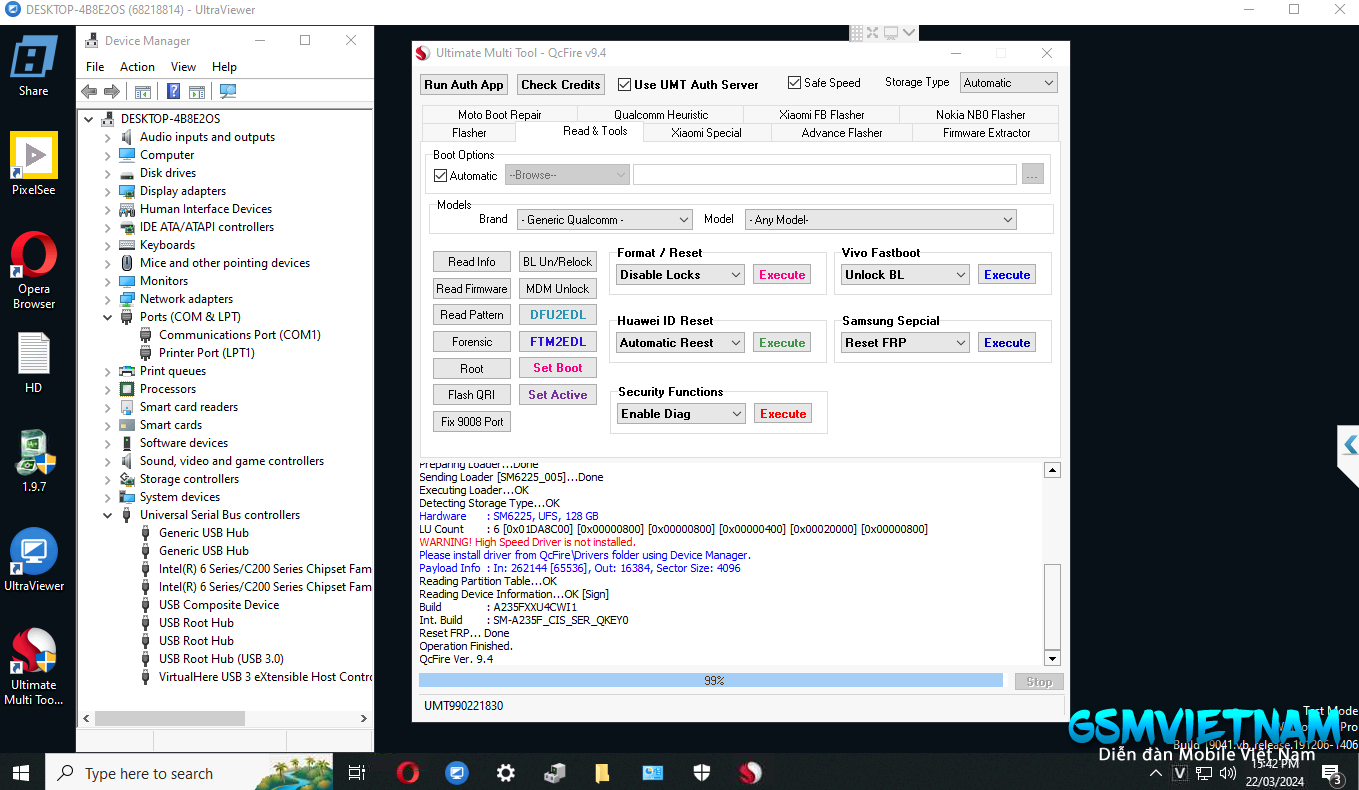Open the notification center icon
Screen dimensions: 1359x790
coord(1332,773)
